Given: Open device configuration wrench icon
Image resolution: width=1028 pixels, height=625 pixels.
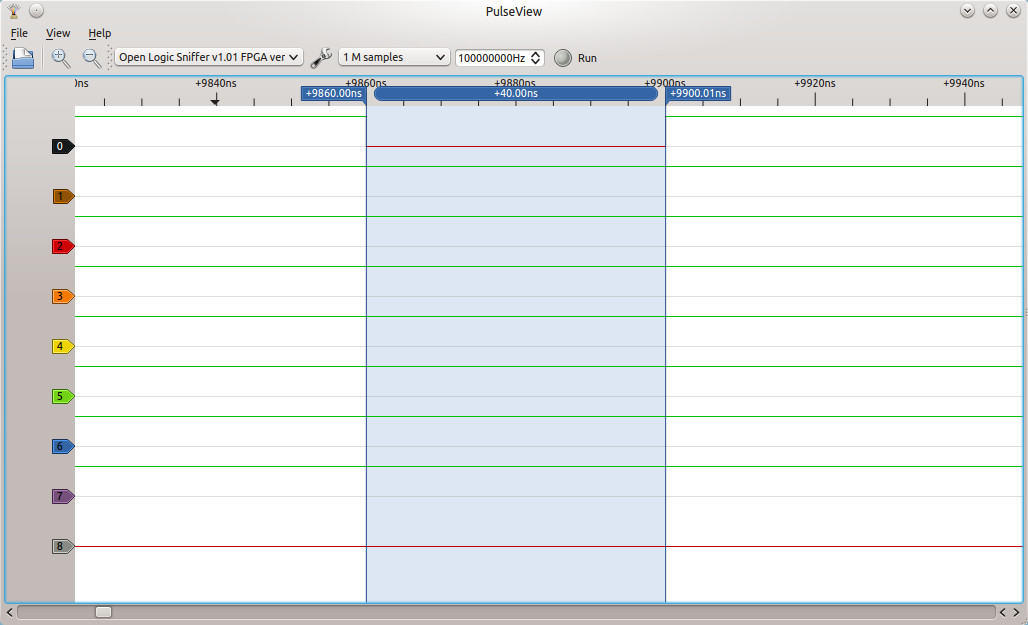Looking at the screenshot, I should click(321, 58).
